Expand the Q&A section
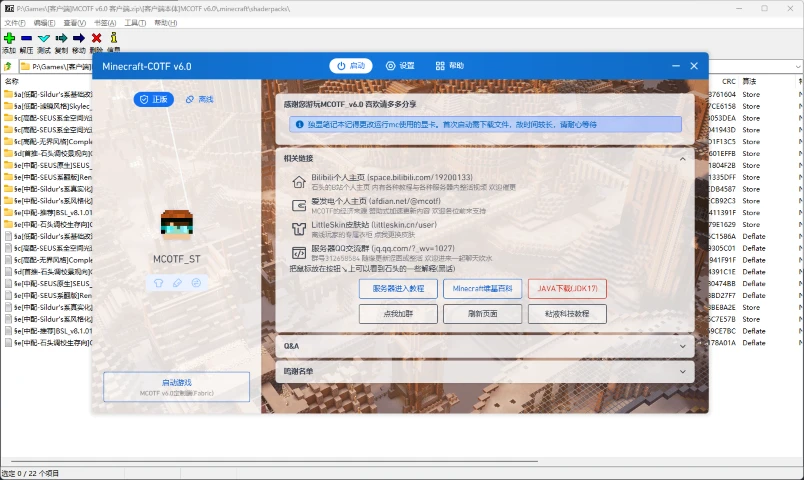Viewport: 804px width, 480px height. (x=682, y=346)
